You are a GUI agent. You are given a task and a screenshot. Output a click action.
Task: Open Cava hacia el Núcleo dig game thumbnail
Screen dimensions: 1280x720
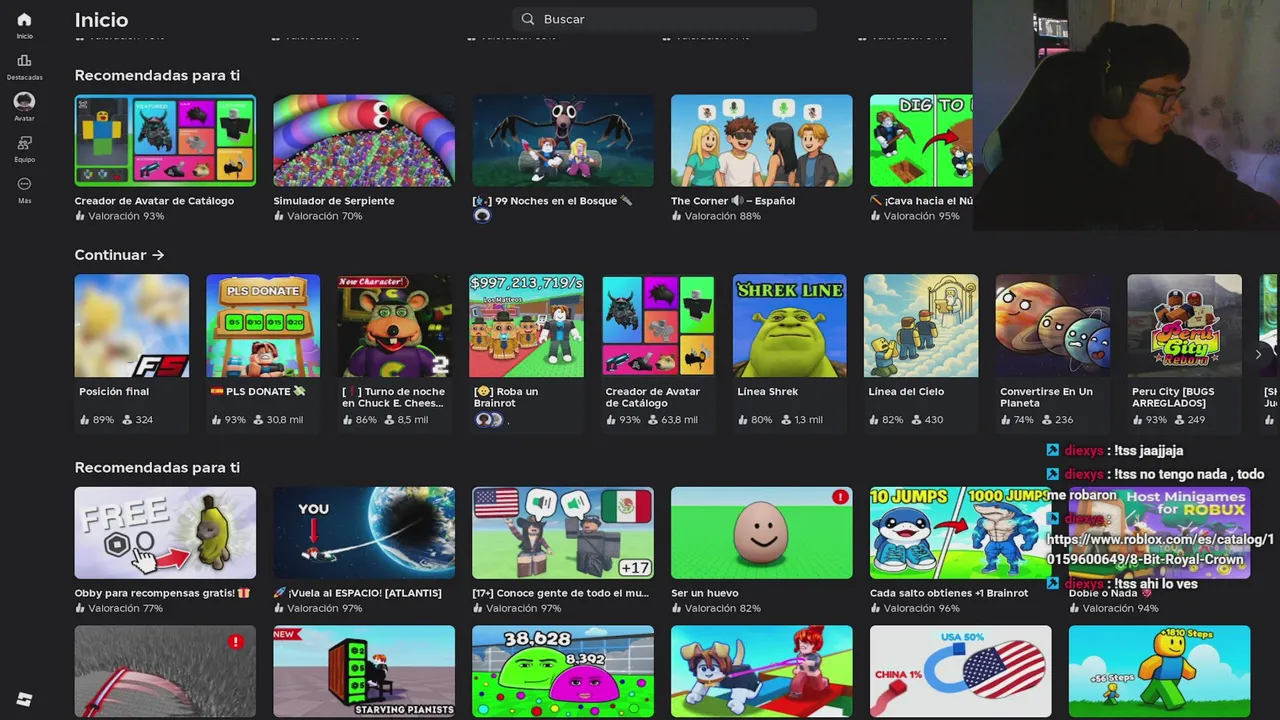[x=921, y=140]
